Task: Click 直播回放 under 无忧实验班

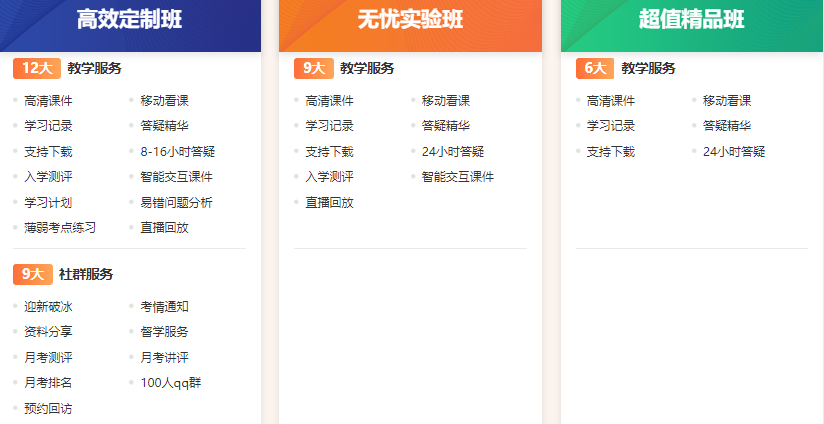Action: pyautogui.click(x=329, y=203)
